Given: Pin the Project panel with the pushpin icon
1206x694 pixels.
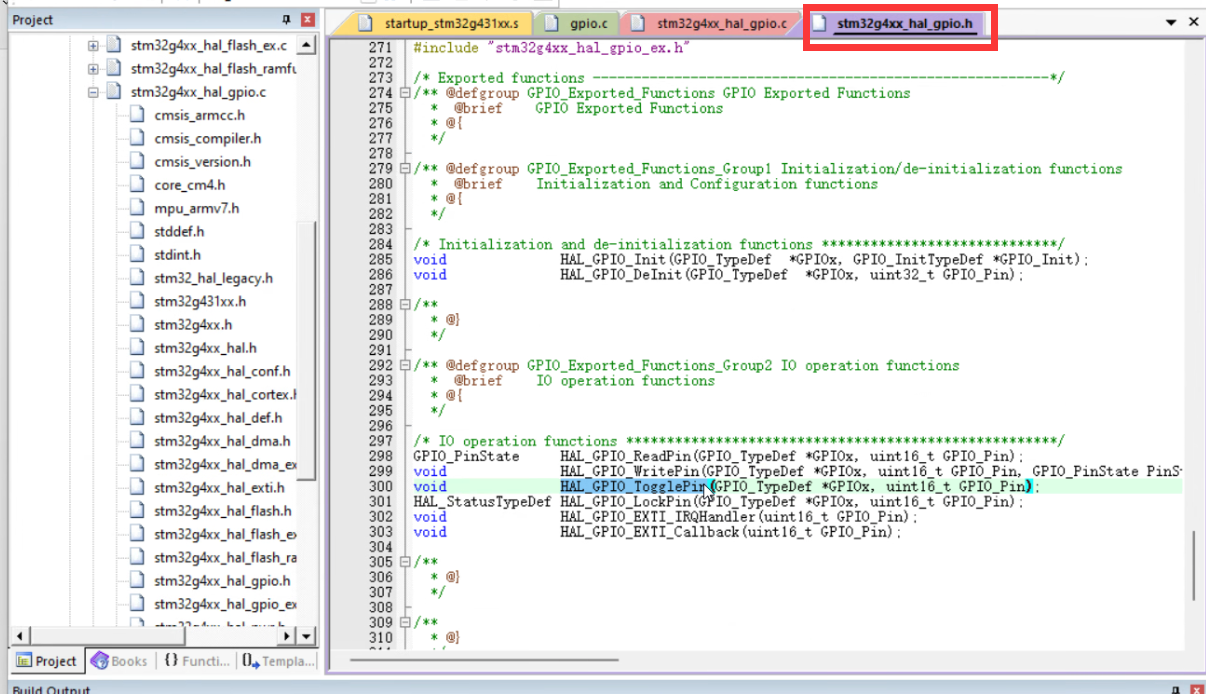Looking at the screenshot, I should click(287, 20).
